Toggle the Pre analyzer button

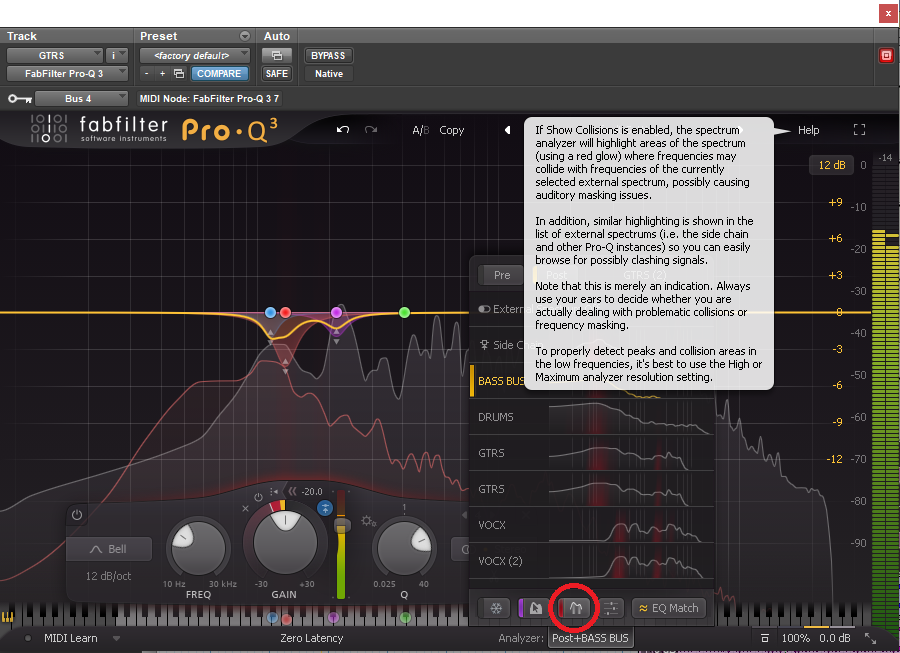[x=502, y=275]
